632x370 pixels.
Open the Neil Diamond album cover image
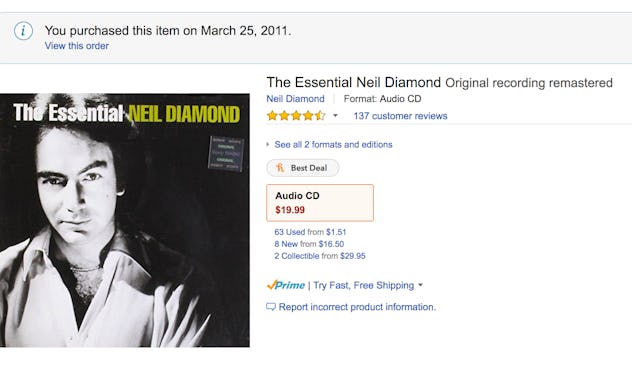coord(125,220)
